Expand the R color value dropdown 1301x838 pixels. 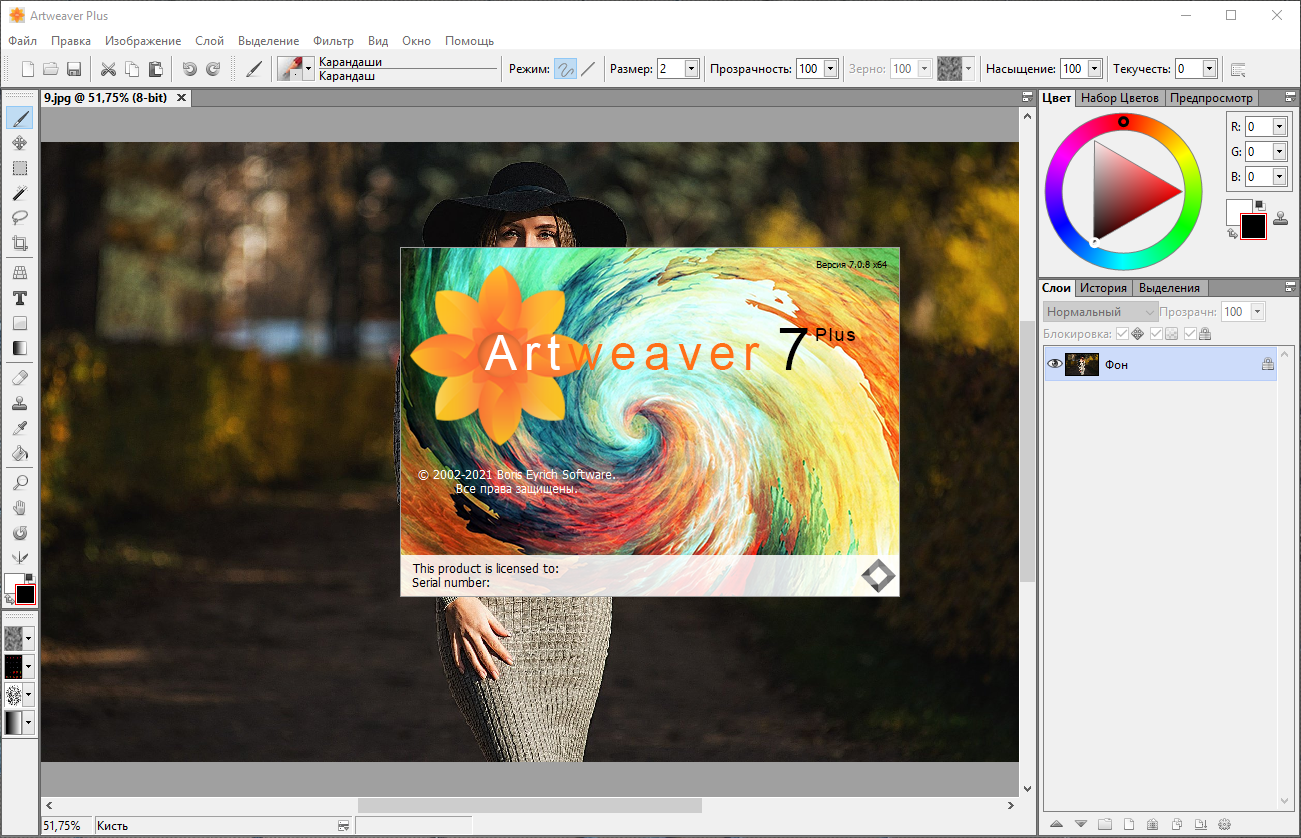(1279, 126)
